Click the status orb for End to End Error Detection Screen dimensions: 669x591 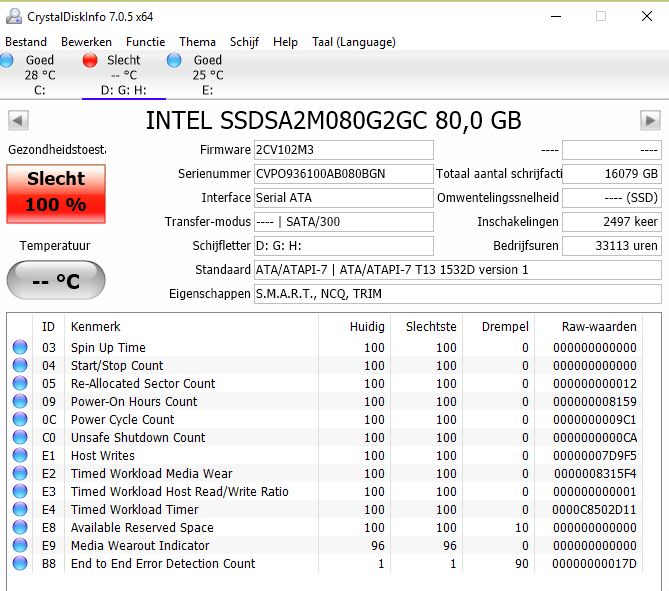click(x=20, y=563)
